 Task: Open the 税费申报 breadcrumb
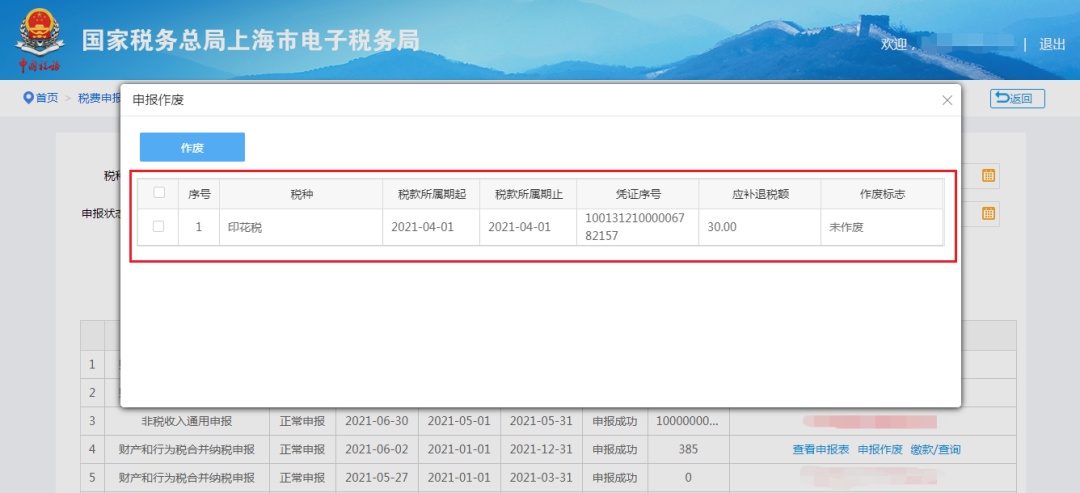click(x=99, y=98)
